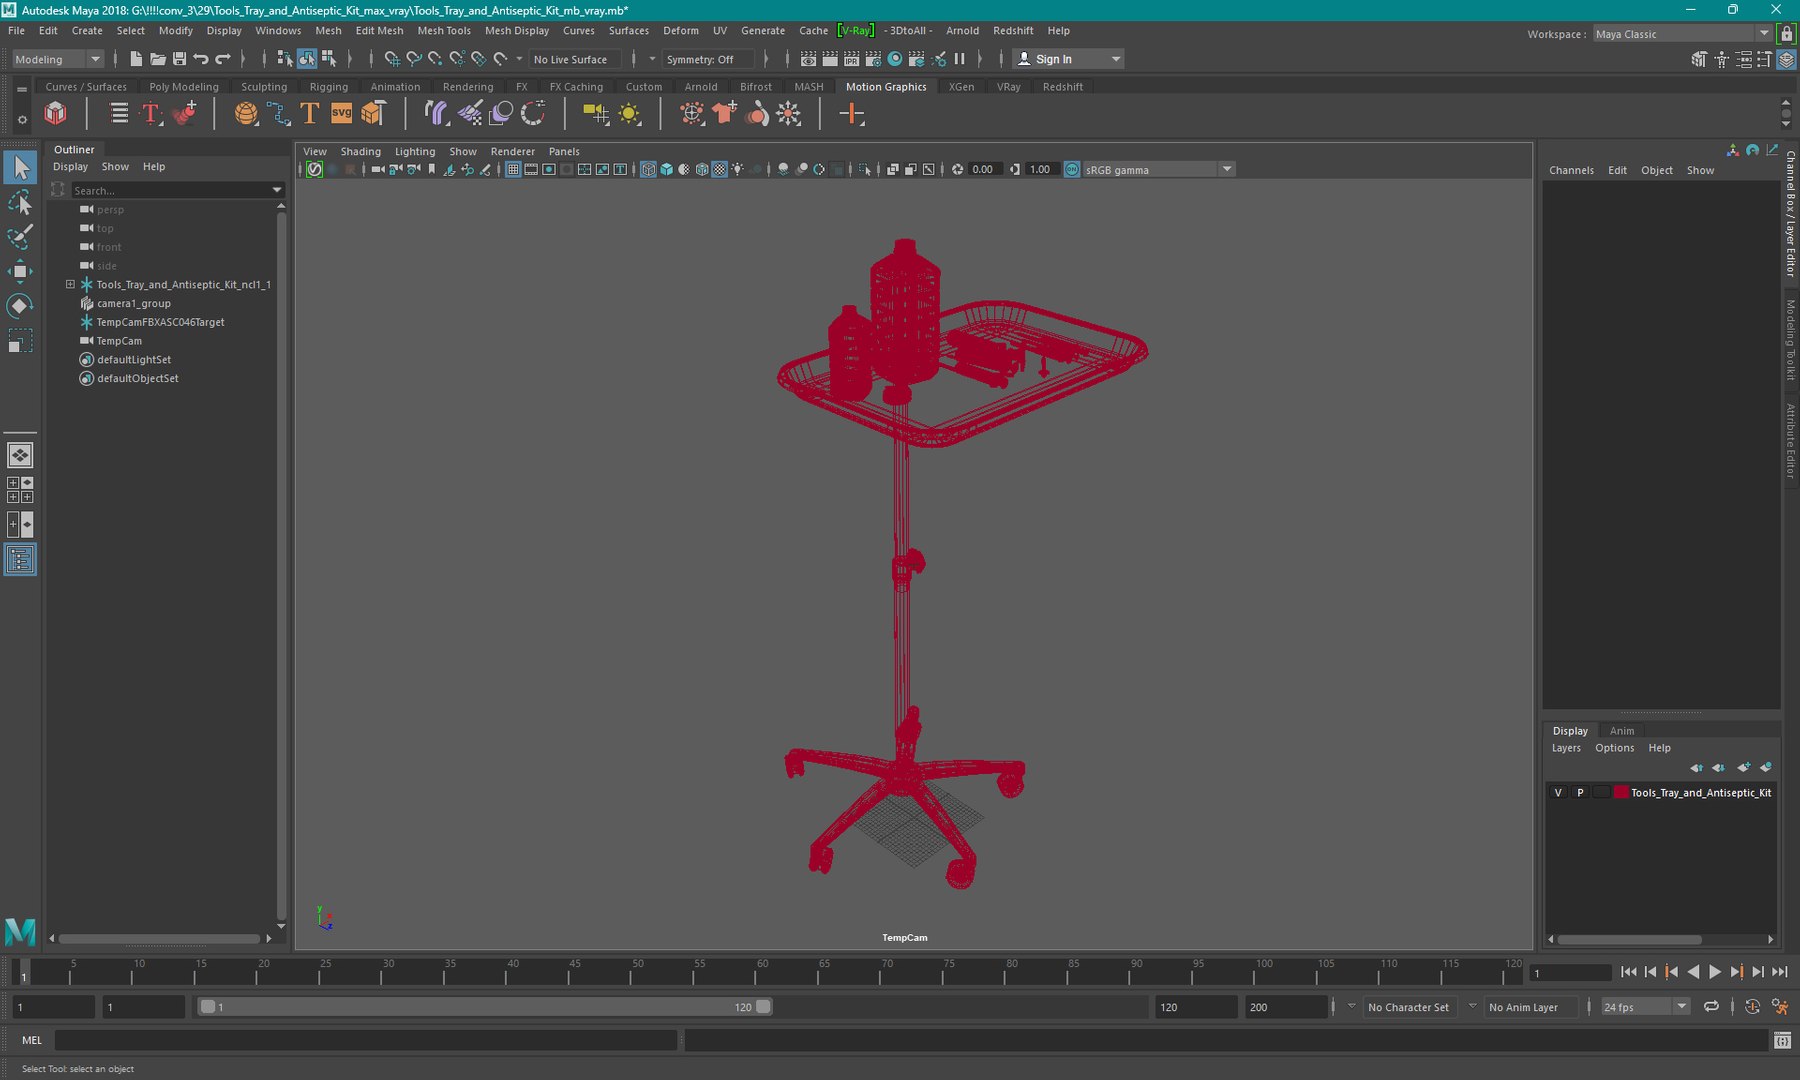
Task: Click the single perspective layout icon
Action: [20, 455]
